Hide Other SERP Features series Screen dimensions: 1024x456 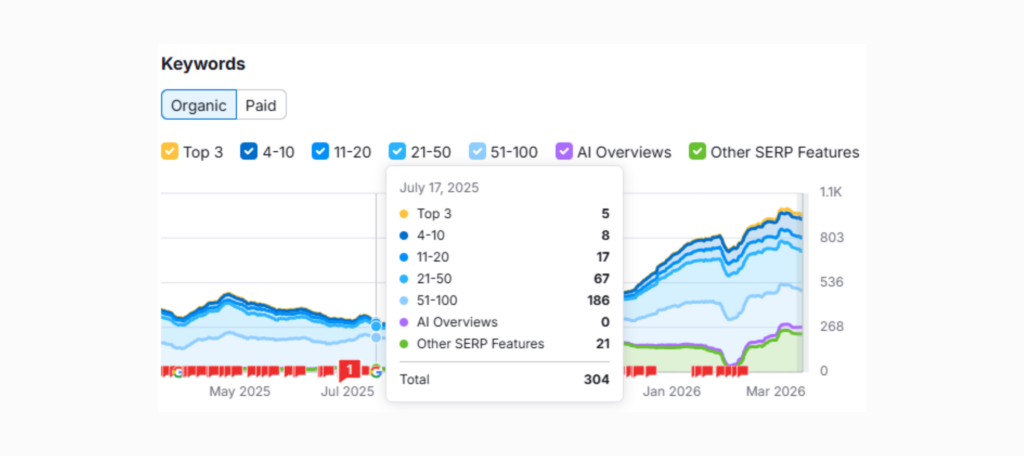pos(696,152)
